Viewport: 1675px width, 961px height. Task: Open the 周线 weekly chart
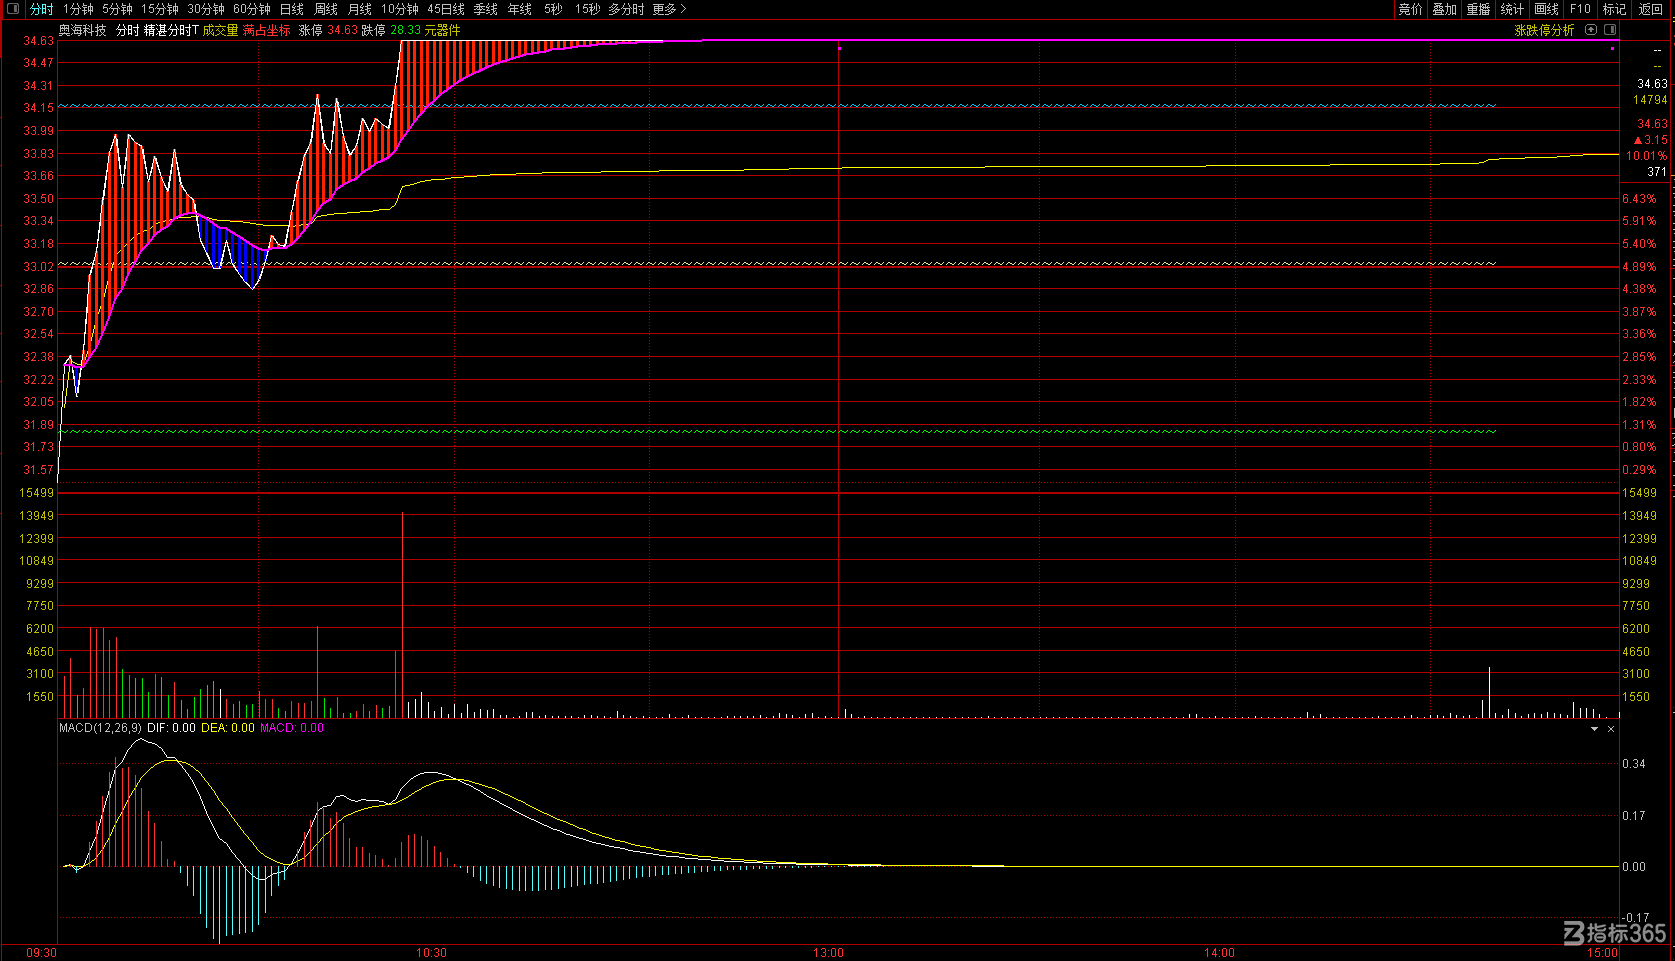(x=326, y=9)
